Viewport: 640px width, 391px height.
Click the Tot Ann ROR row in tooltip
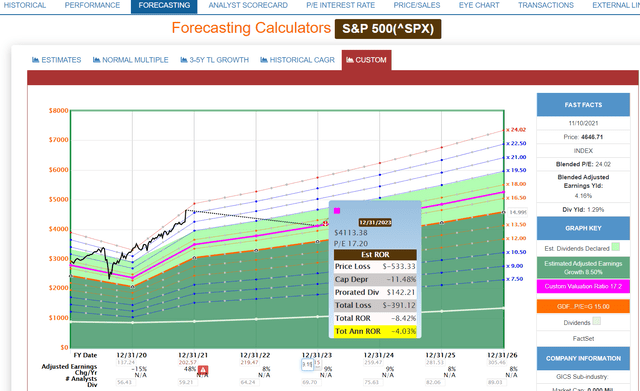pyautogui.click(x=375, y=331)
